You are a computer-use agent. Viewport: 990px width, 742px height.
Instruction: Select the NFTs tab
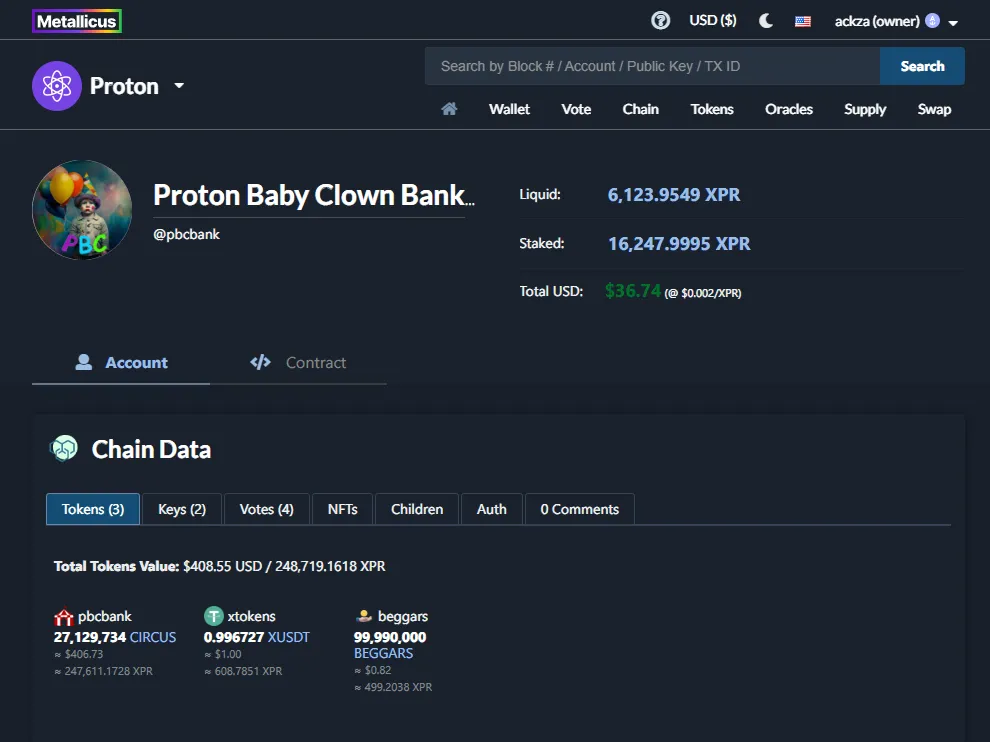click(x=342, y=509)
